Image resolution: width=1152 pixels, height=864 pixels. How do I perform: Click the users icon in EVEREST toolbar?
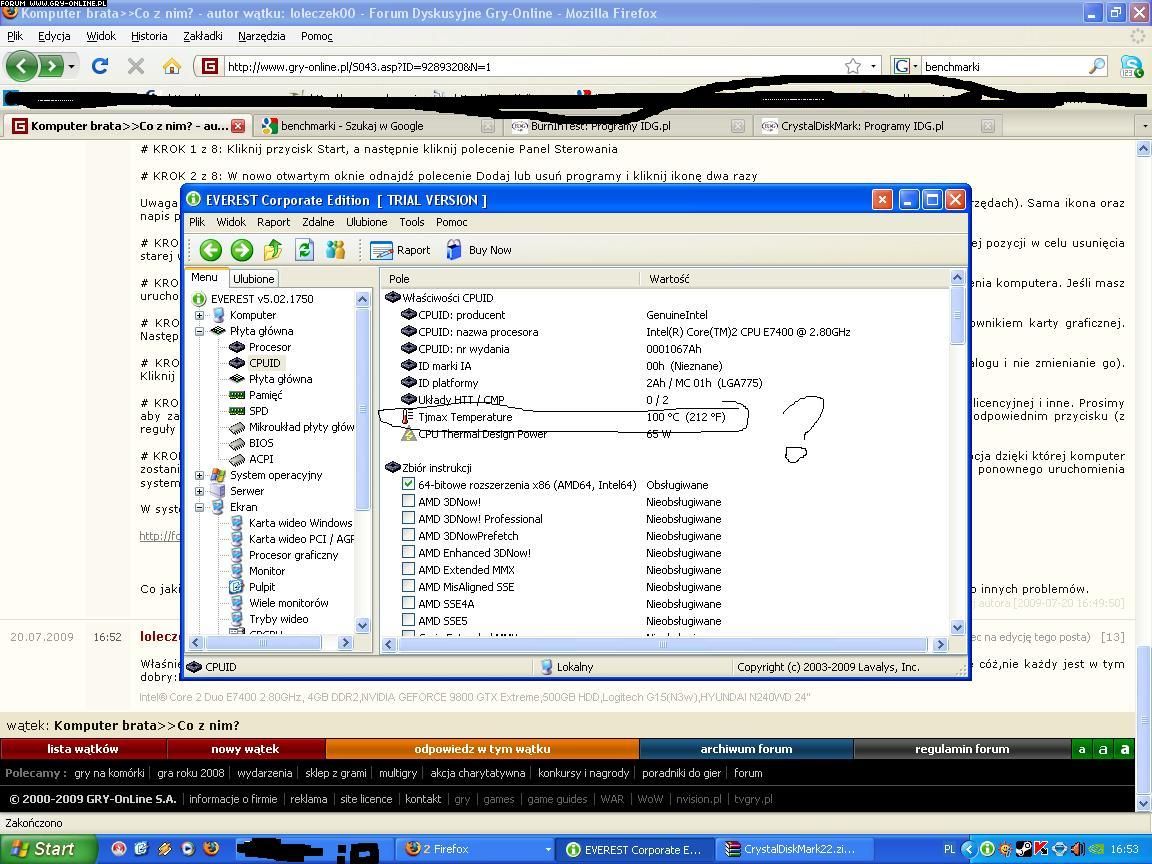pyautogui.click(x=335, y=250)
